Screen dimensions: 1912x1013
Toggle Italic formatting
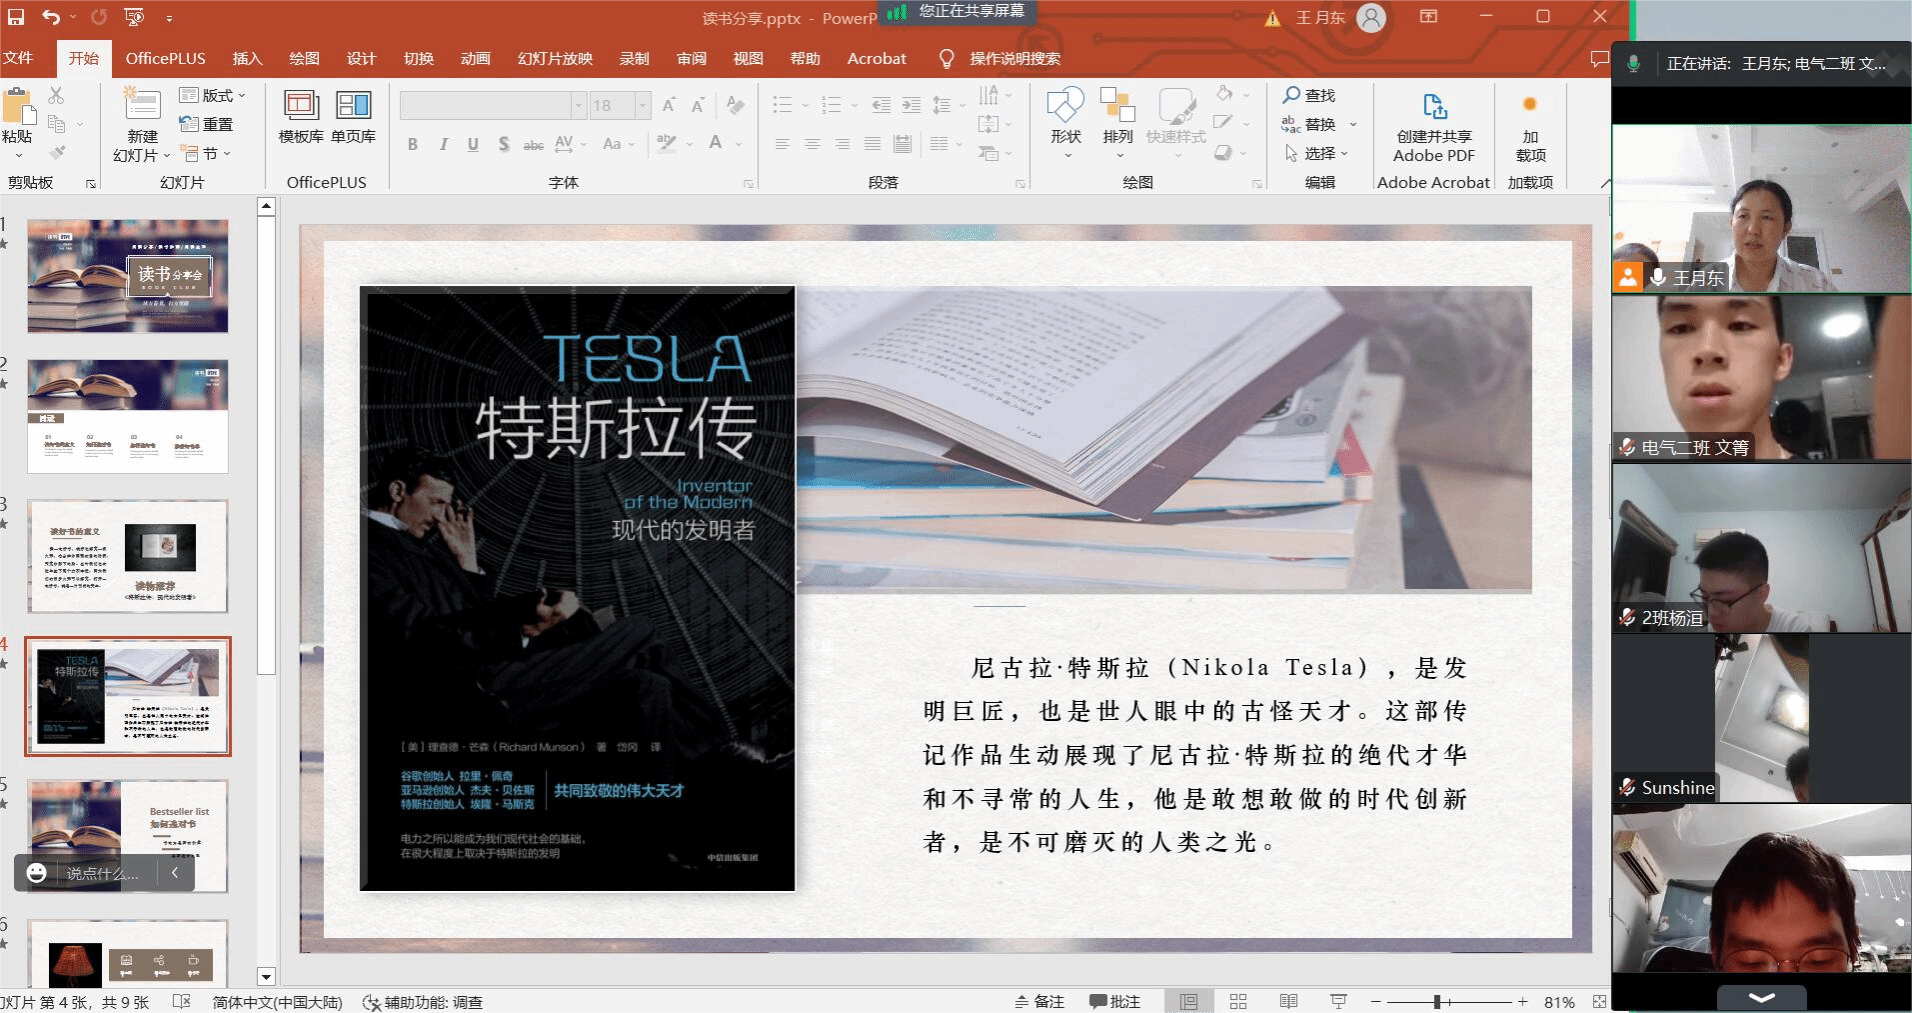click(x=443, y=144)
